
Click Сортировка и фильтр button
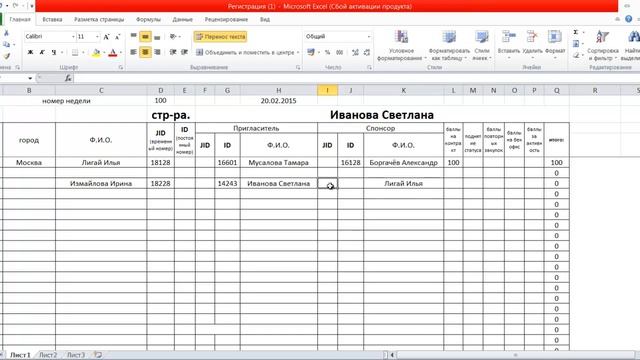point(602,46)
